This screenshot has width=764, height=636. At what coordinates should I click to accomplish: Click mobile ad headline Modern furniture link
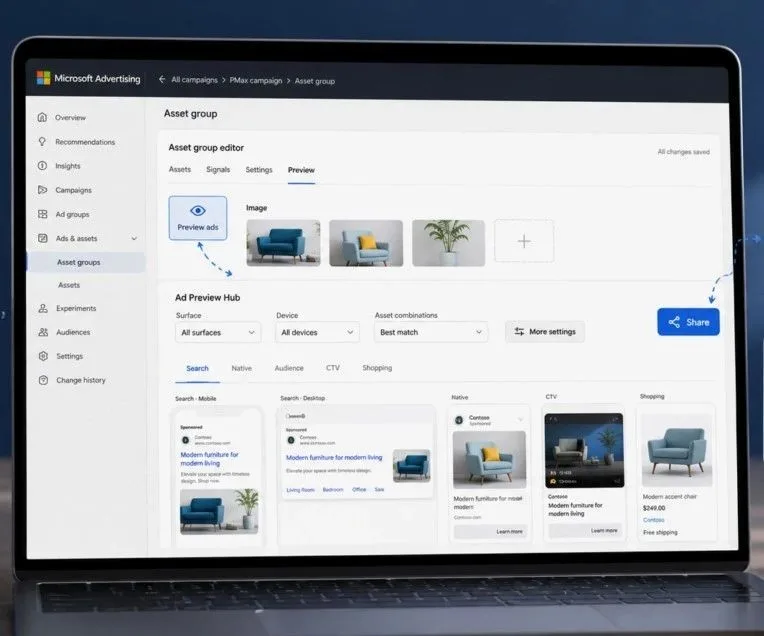(210, 459)
